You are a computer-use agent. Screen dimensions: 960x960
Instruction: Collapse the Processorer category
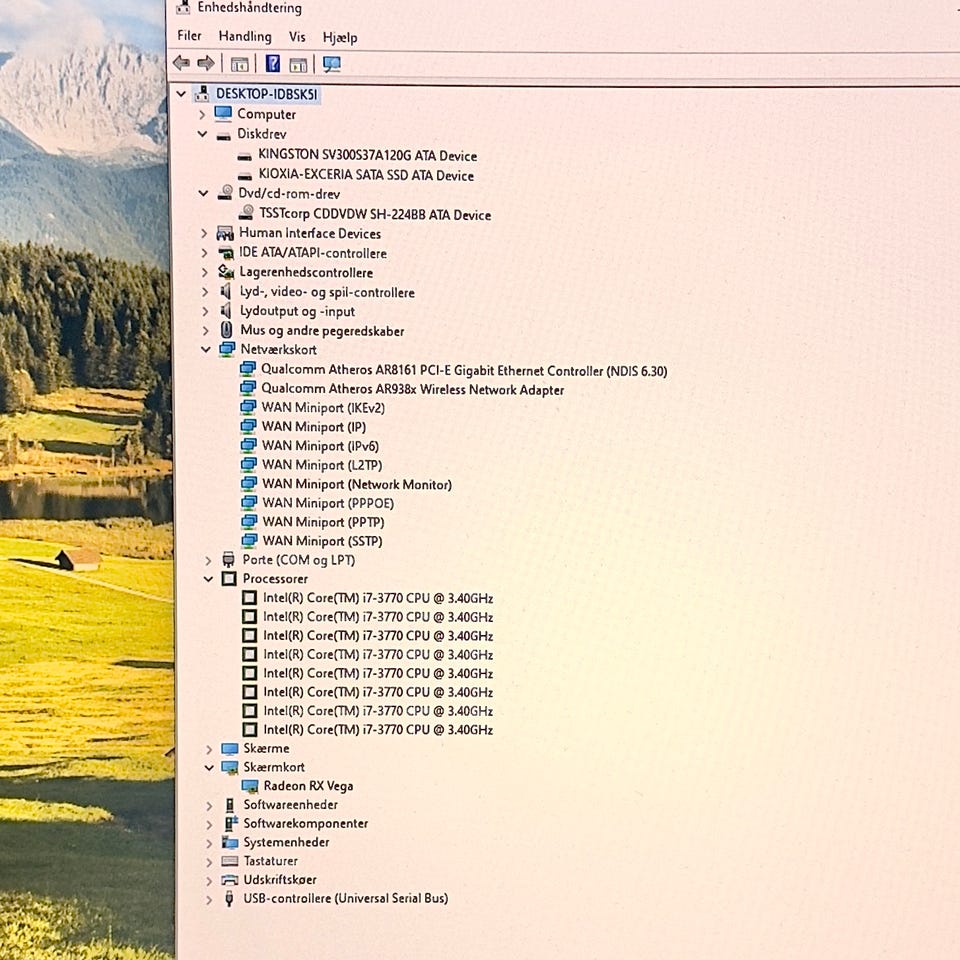(x=208, y=579)
